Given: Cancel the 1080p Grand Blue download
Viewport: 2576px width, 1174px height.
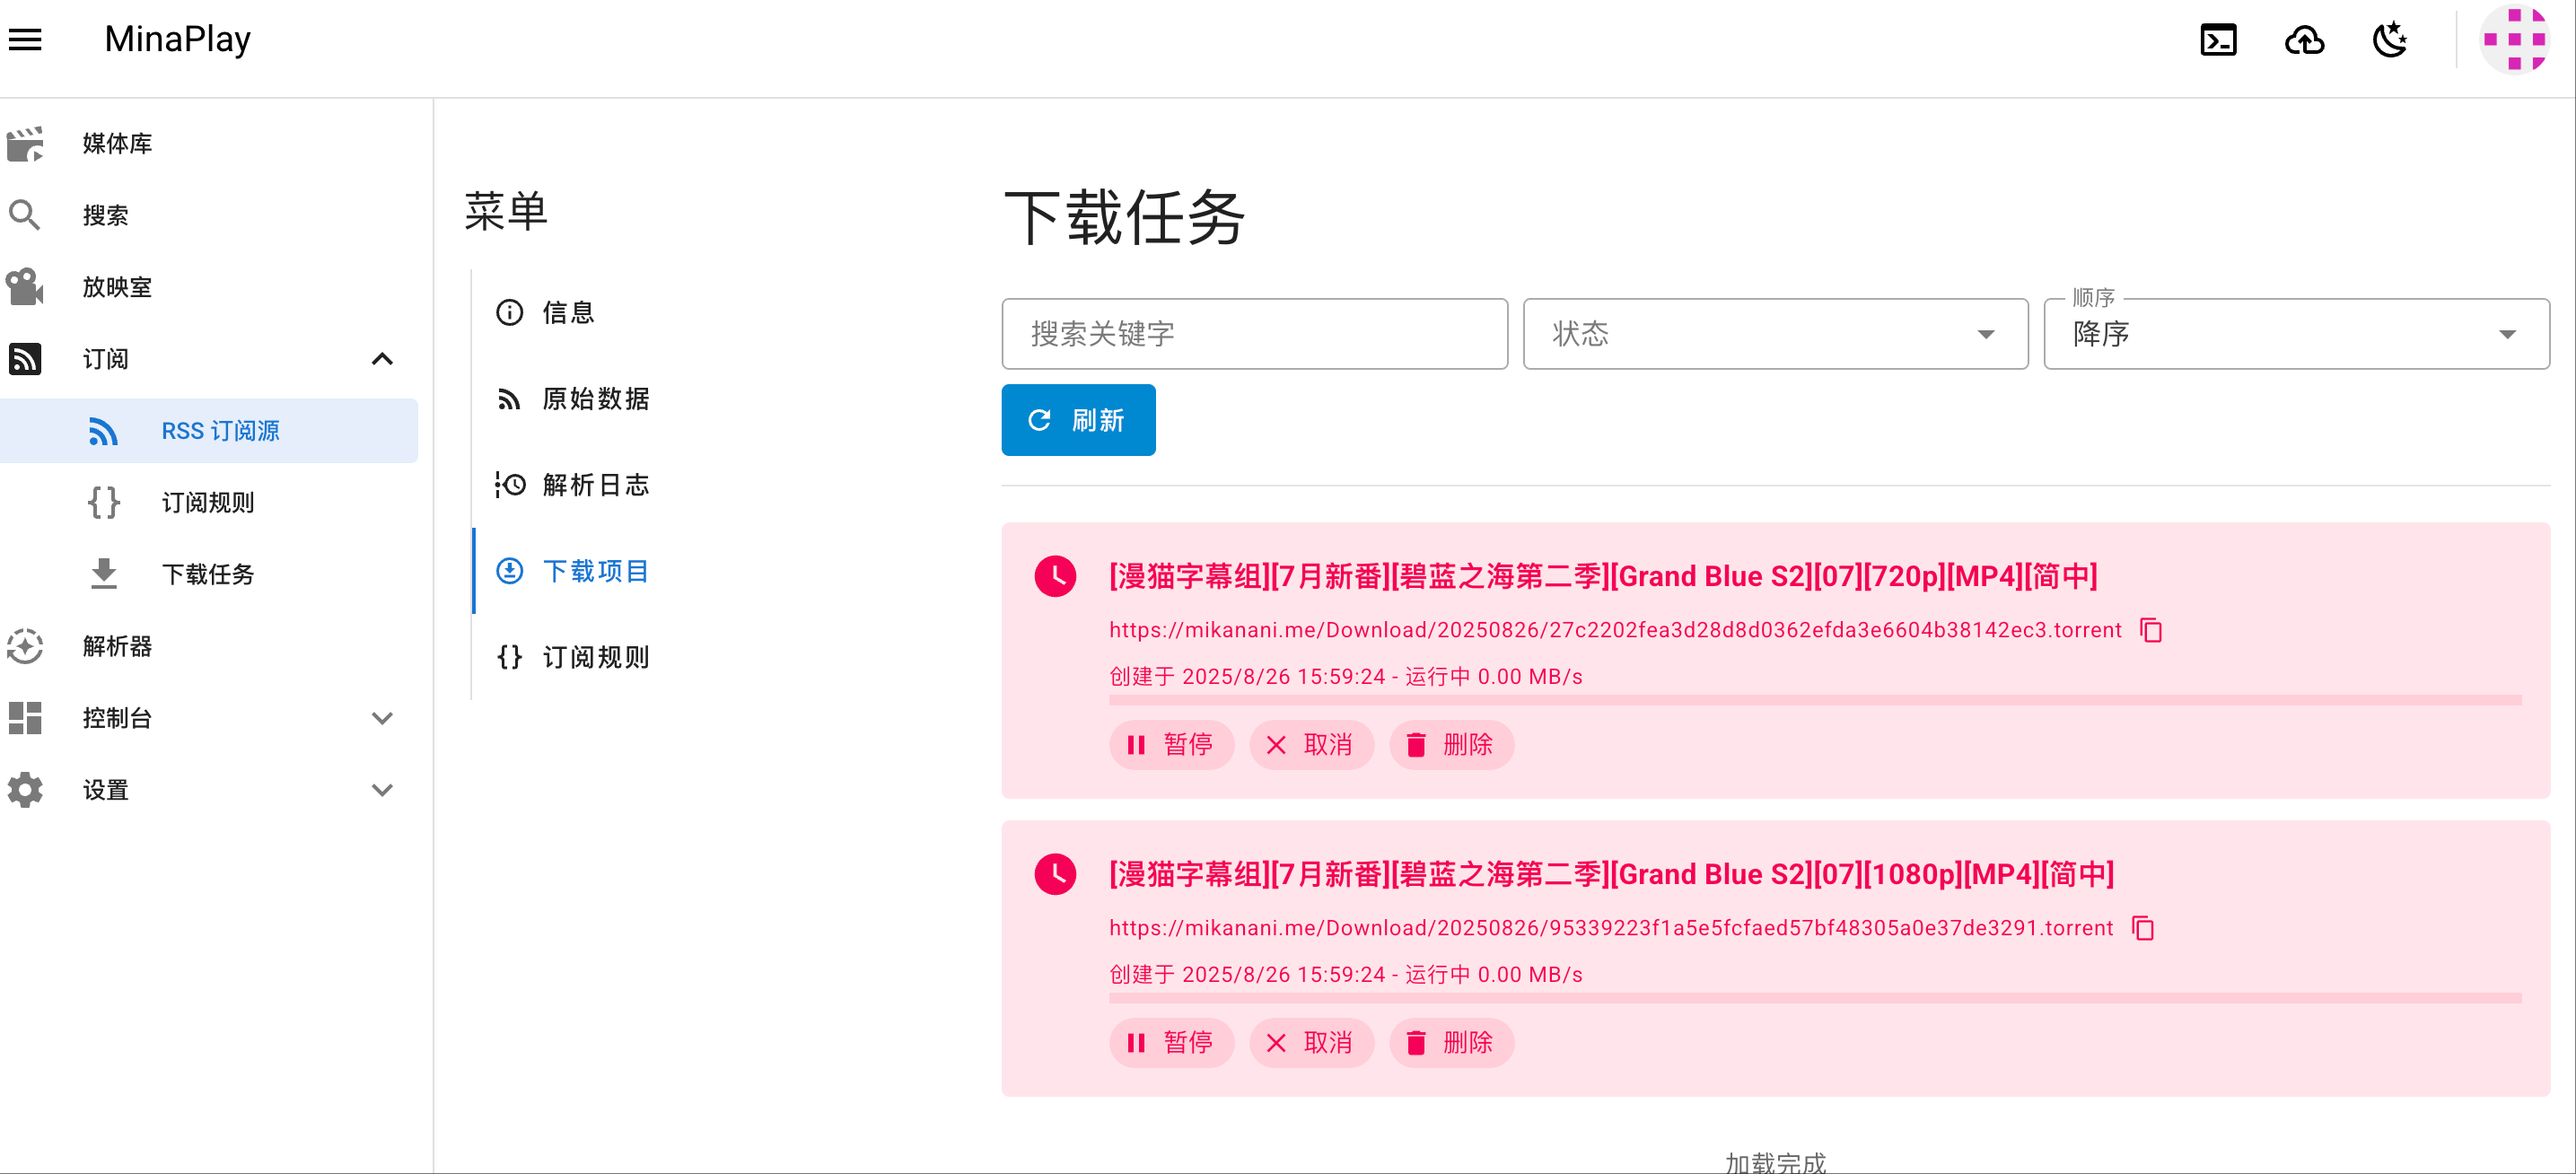Looking at the screenshot, I should 1311,1043.
